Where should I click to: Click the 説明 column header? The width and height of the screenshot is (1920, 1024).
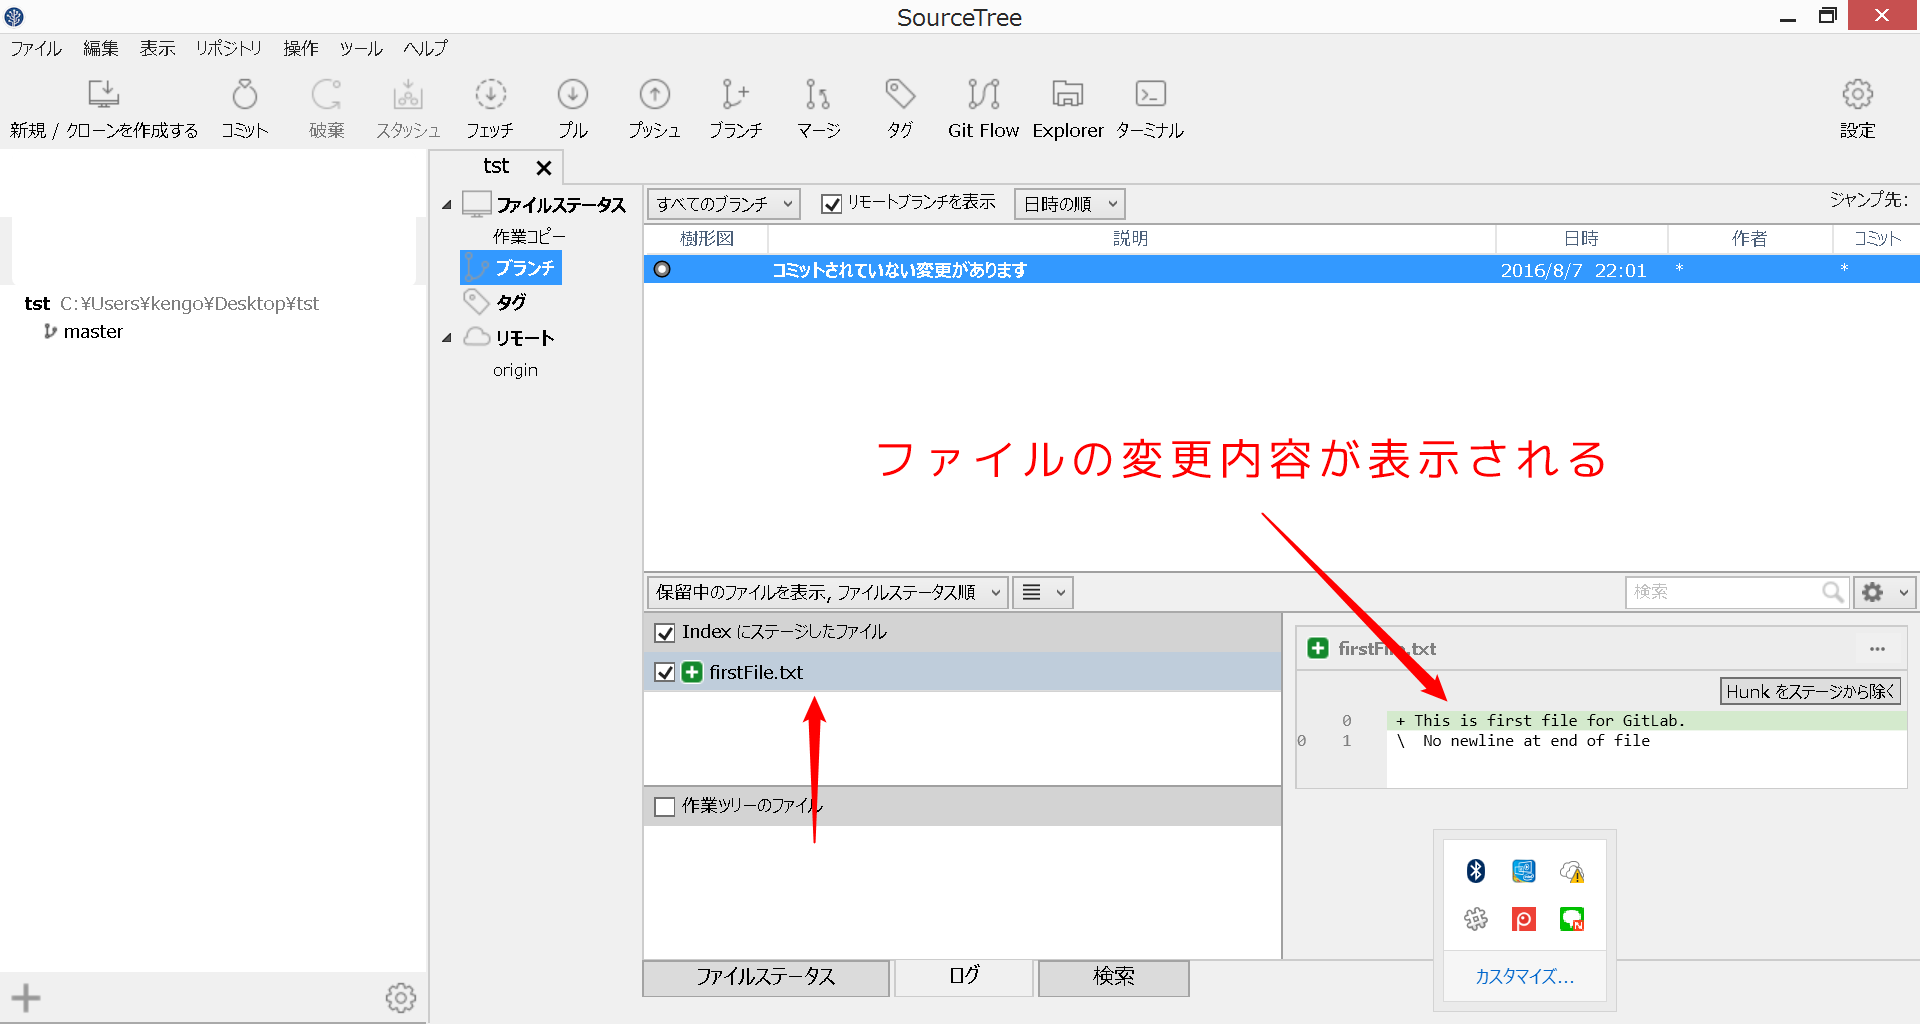click(x=1131, y=238)
